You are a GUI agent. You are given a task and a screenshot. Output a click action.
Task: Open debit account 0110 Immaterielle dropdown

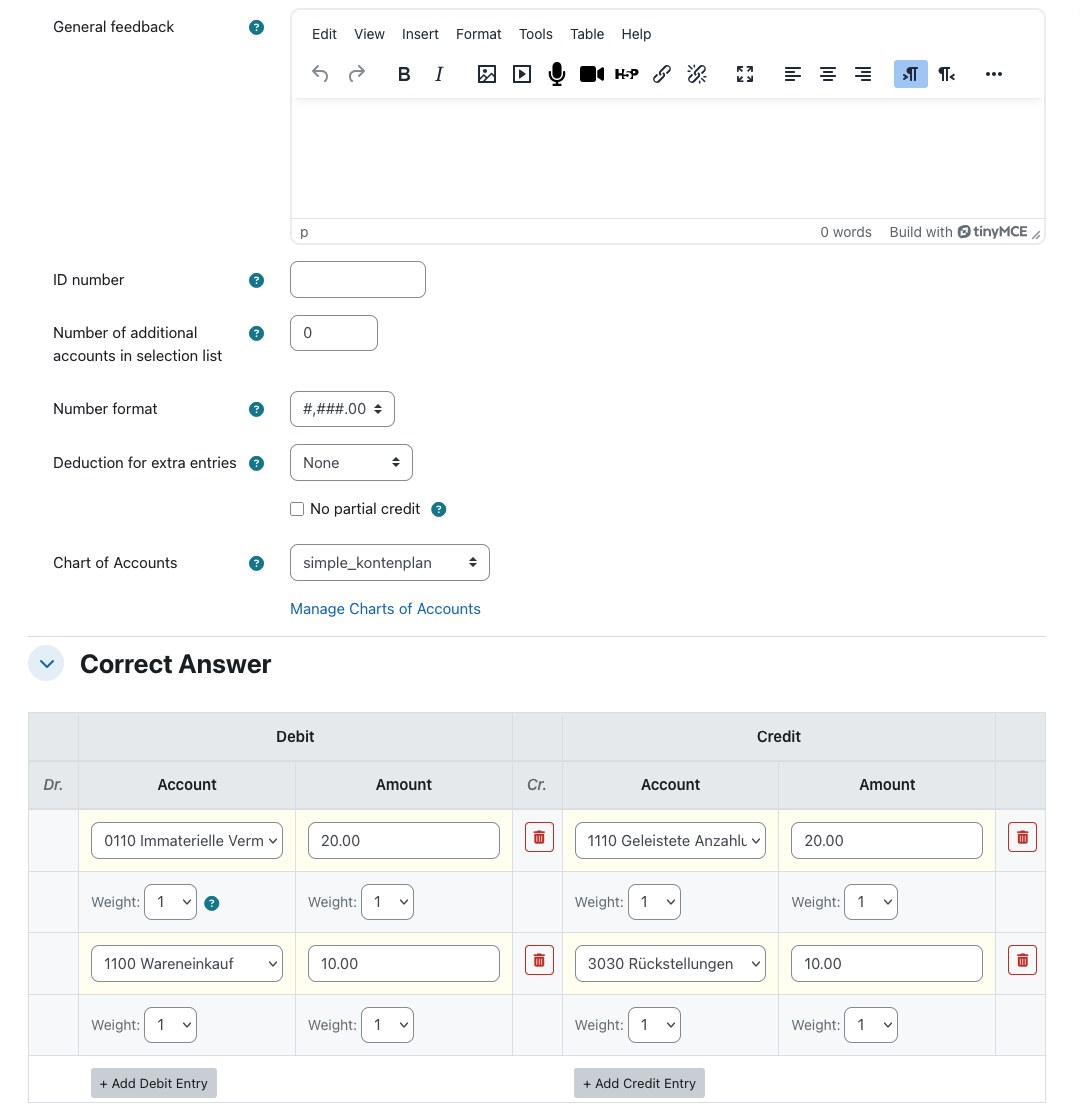187,841
